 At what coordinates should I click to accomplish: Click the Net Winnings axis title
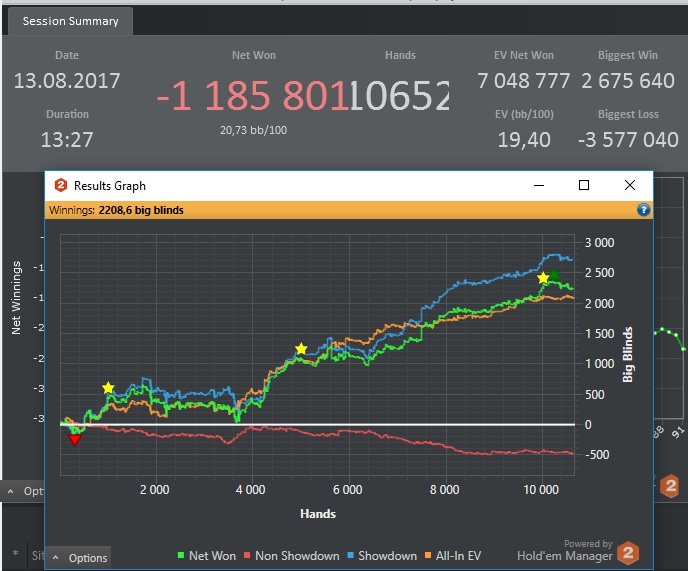[x=16, y=298]
